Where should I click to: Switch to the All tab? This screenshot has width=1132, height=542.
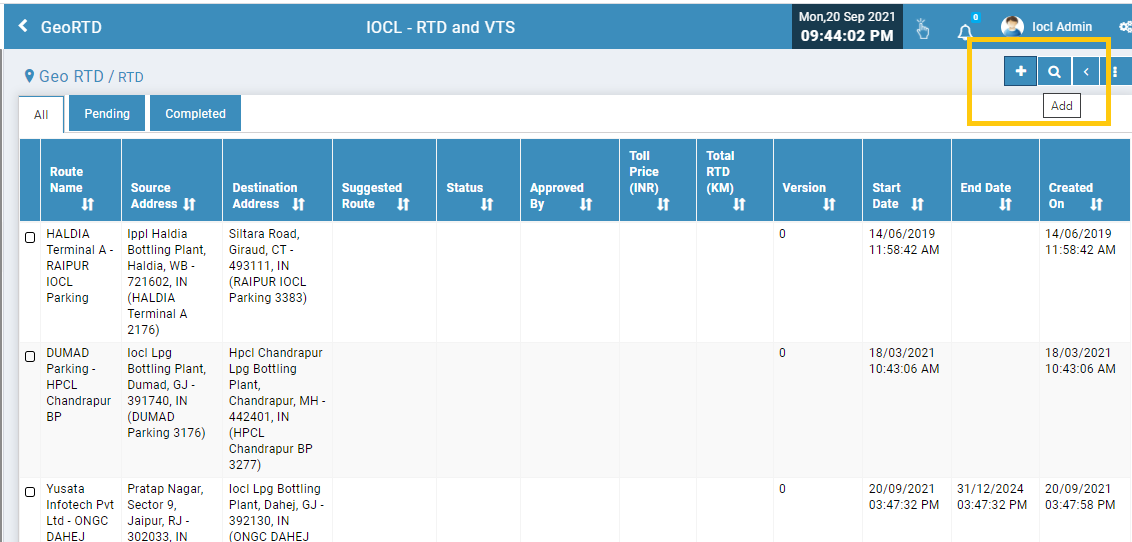click(x=41, y=114)
